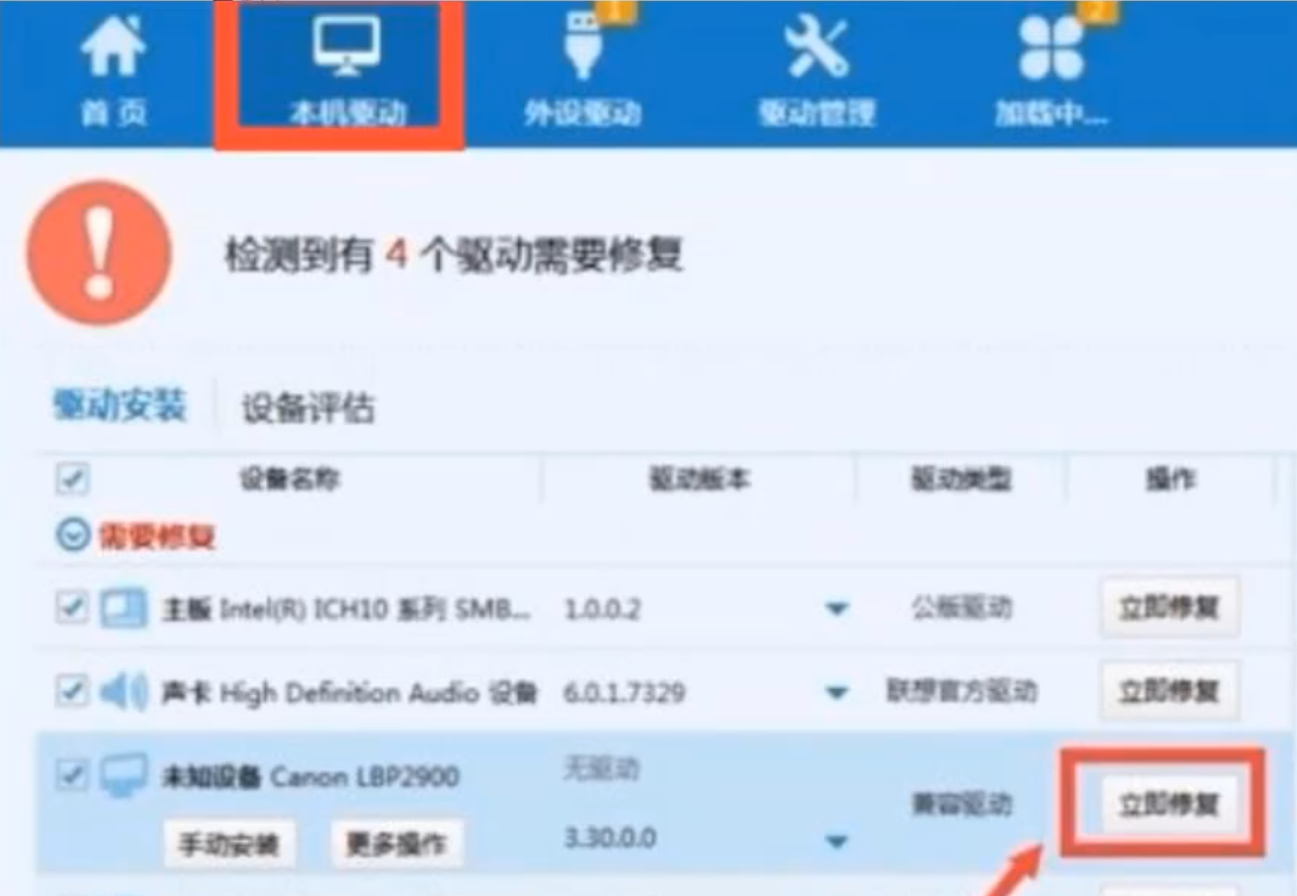This screenshot has height=896, width=1297.
Task: Collapse the 需要修复 section
Action: [x=72, y=537]
